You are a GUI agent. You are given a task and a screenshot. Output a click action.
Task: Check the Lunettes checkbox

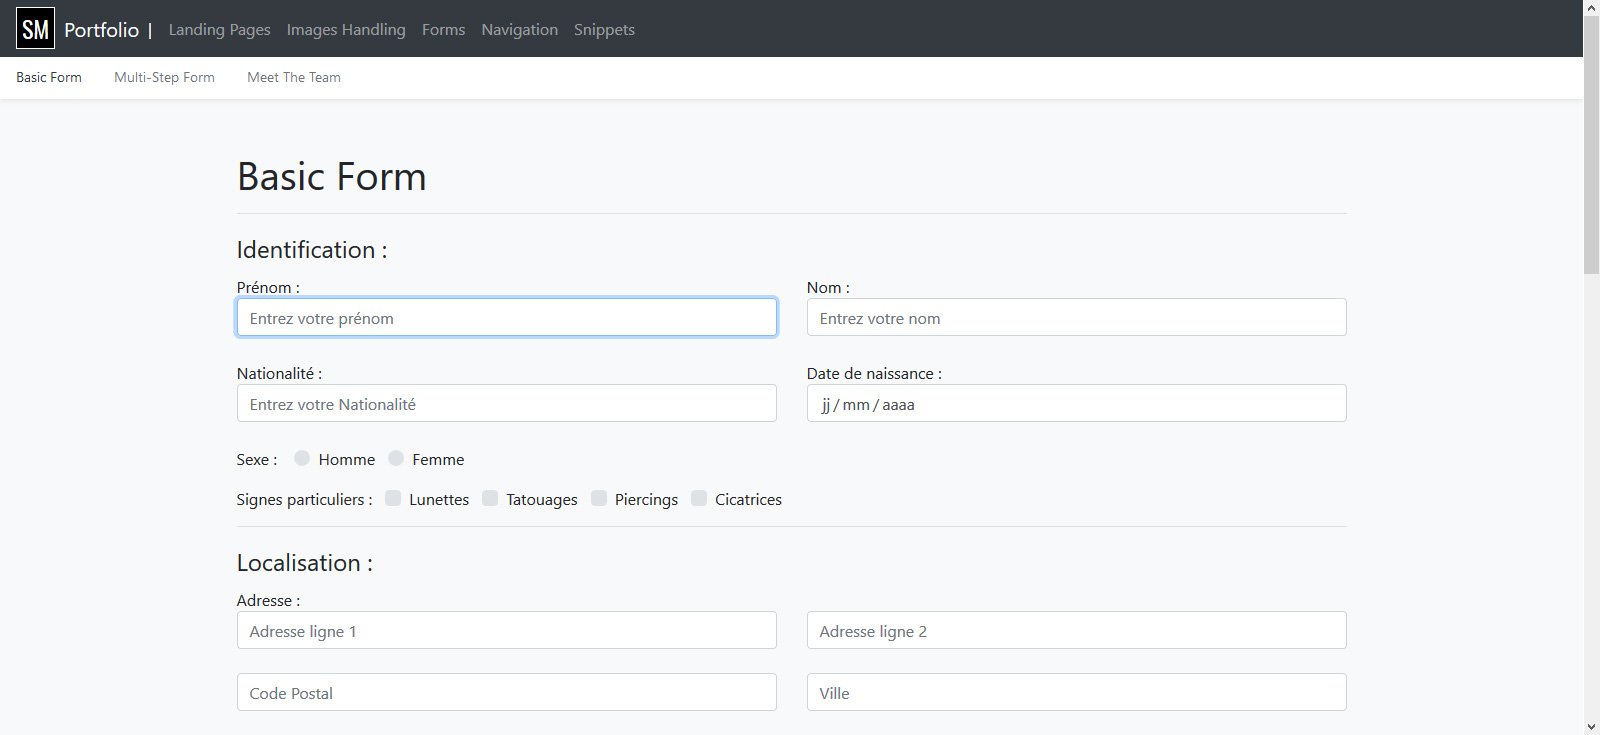(x=393, y=498)
